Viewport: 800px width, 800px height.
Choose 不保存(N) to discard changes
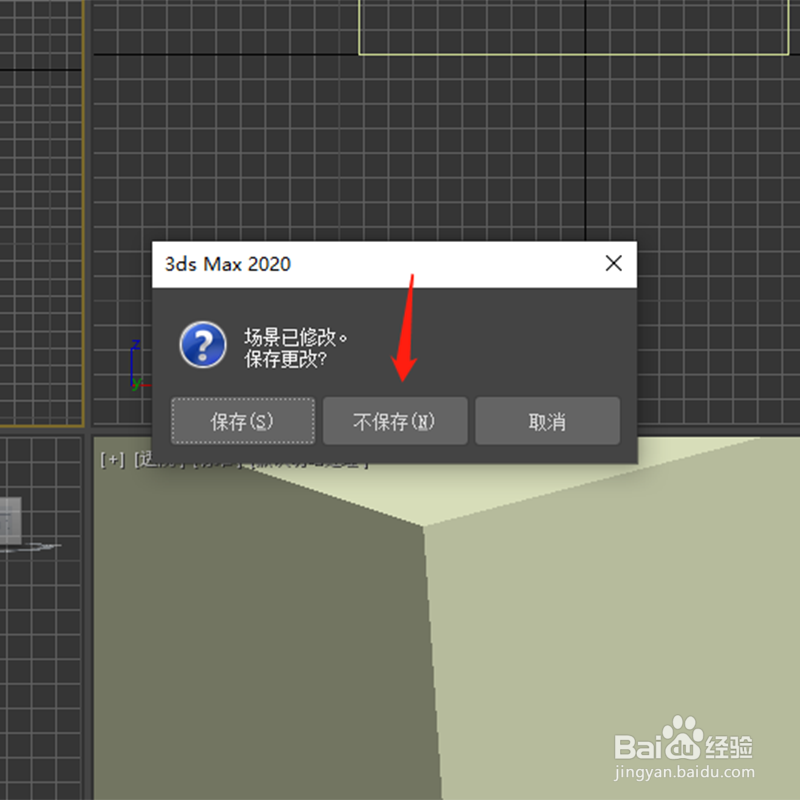tap(395, 421)
